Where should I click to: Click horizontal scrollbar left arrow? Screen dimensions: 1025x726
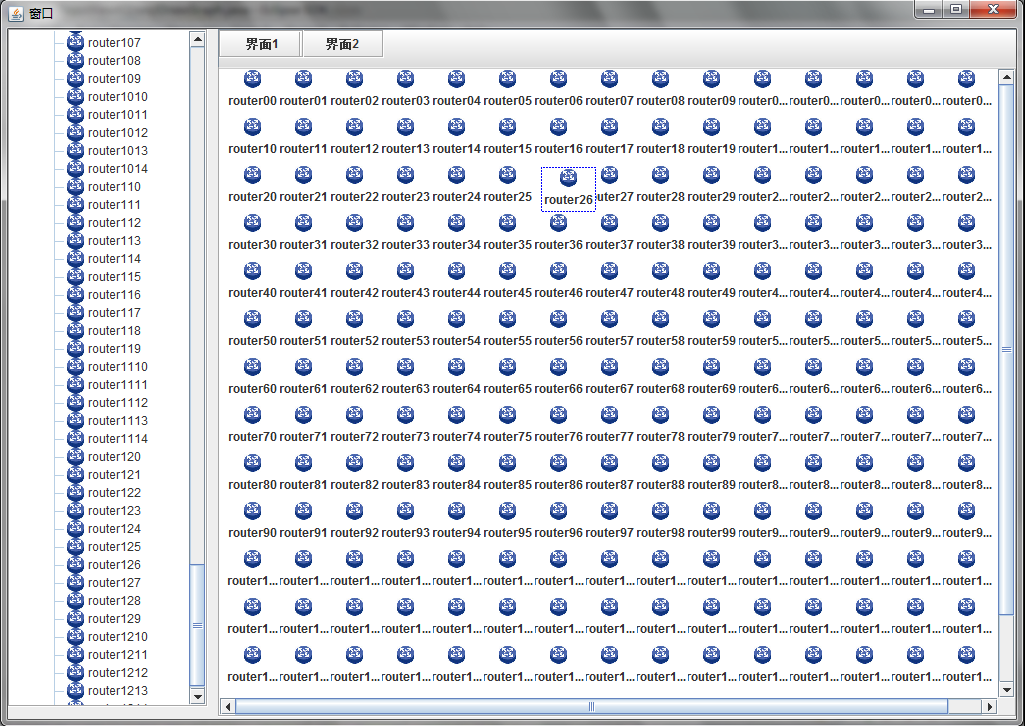(x=227, y=706)
